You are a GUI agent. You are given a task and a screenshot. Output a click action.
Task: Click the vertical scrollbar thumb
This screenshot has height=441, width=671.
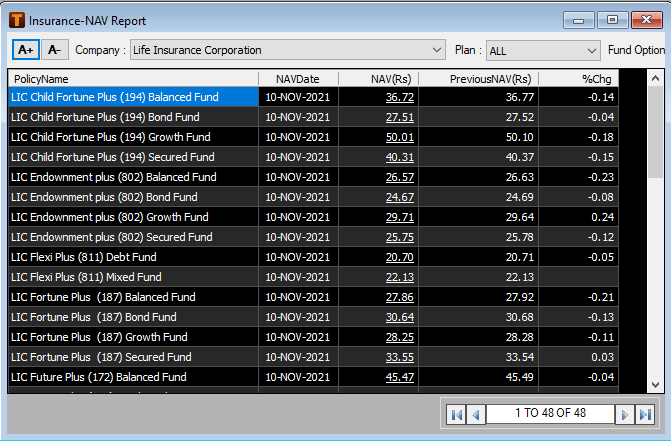(655, 132)
